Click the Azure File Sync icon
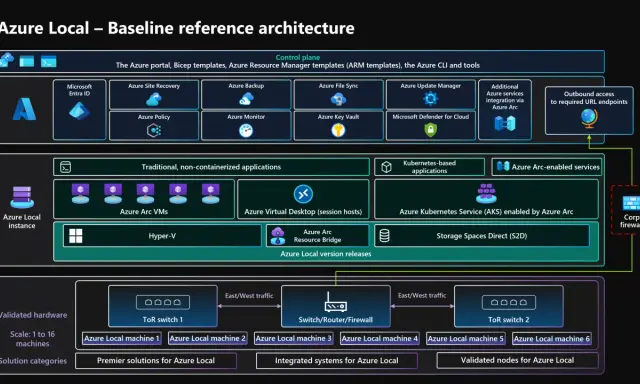 pyautogui.click(x=338, y=99)
